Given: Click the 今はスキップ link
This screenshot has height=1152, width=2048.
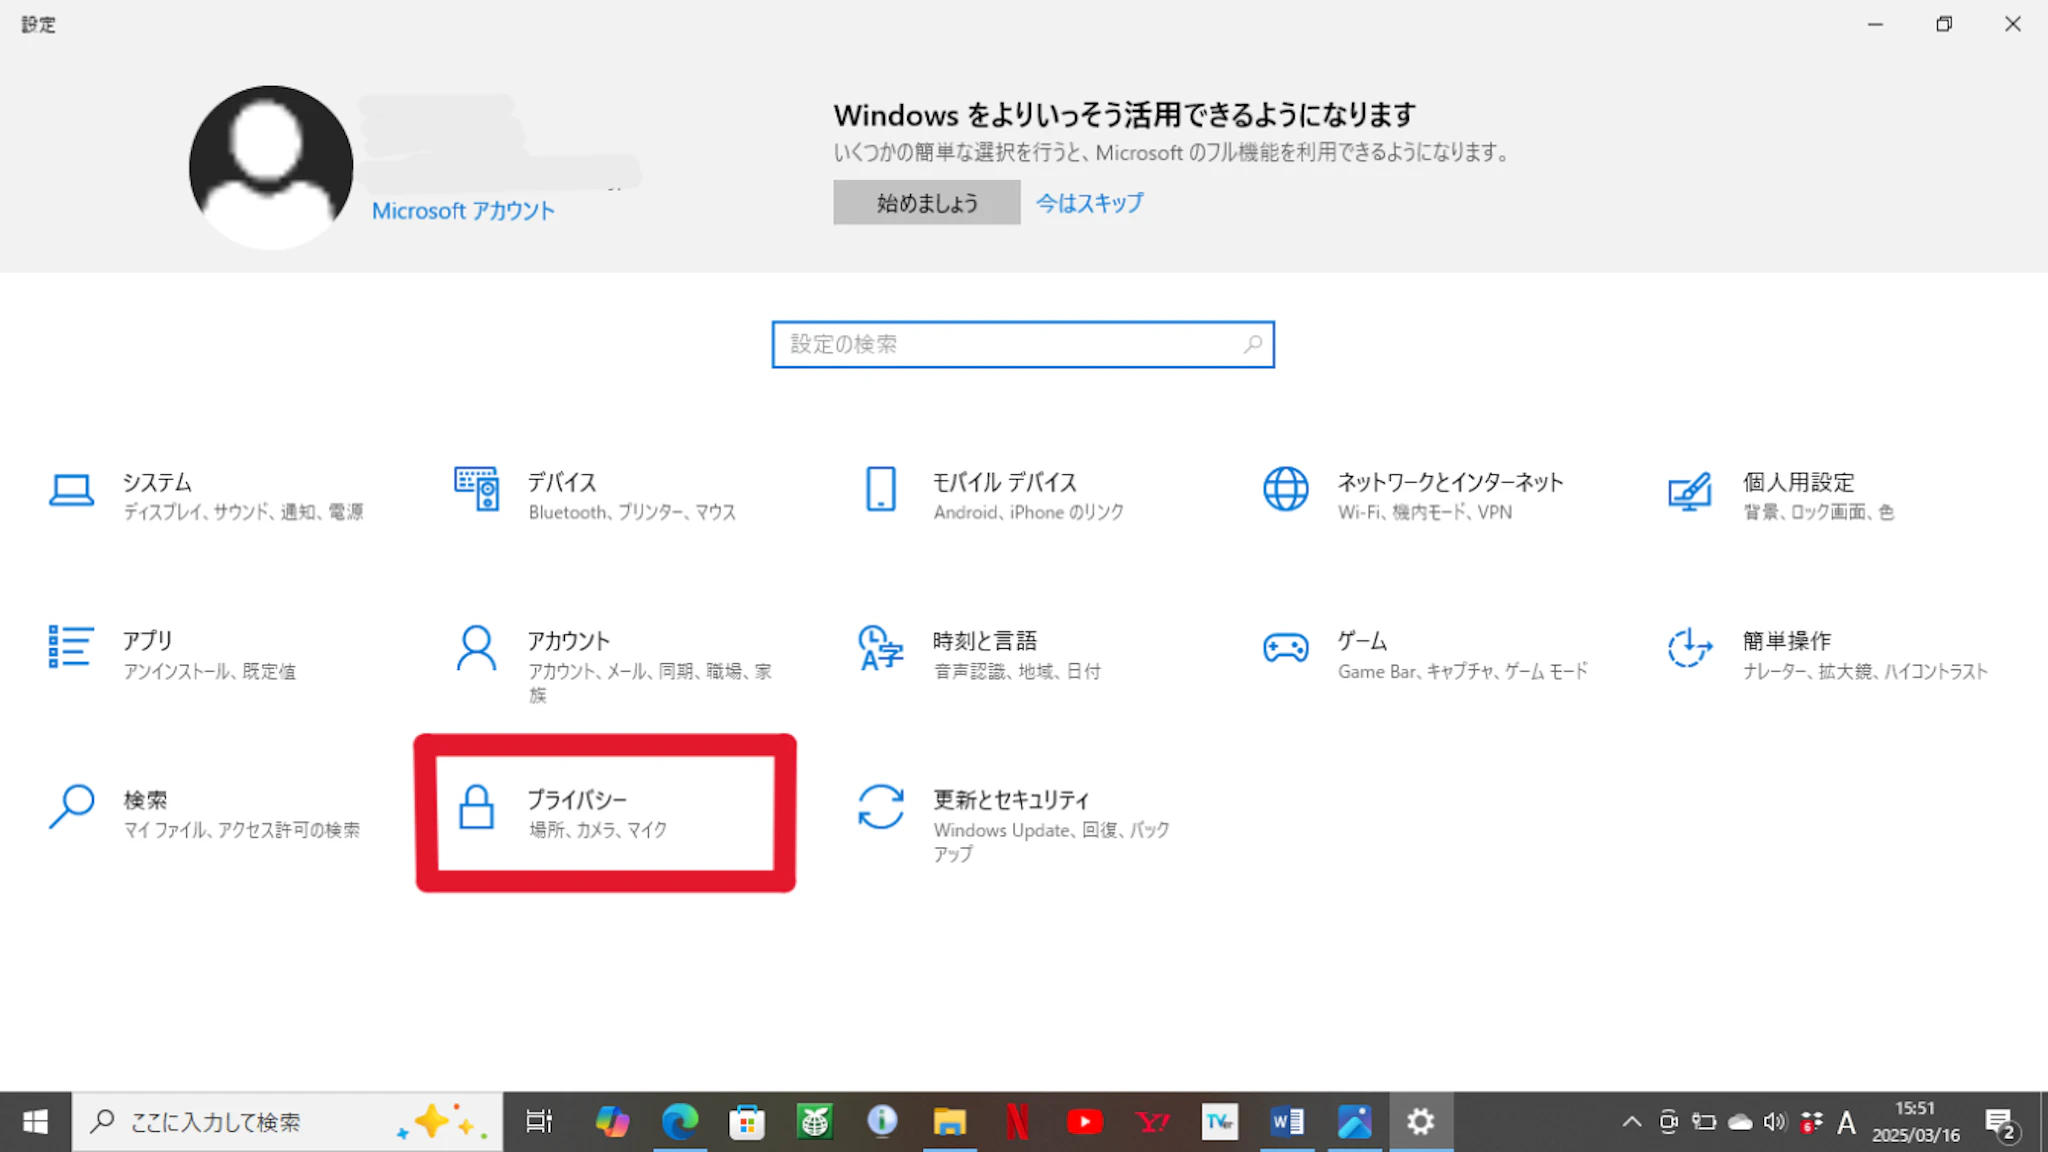Looking at the screenshot, I should 1089,203.
